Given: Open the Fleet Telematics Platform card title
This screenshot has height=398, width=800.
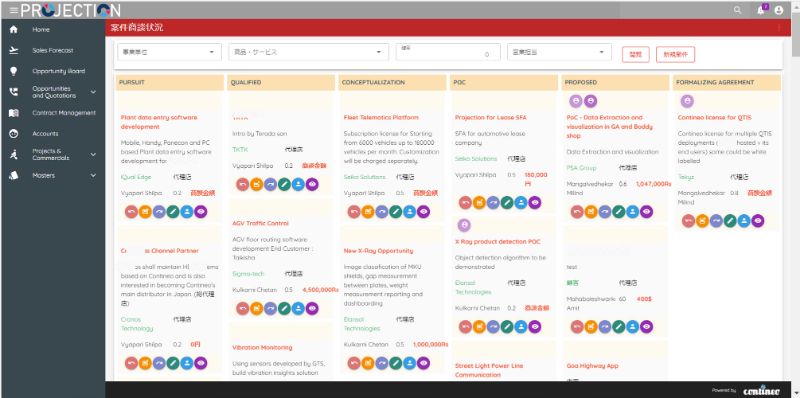Looking at the screenshot, I should click(x=381, y=117).
